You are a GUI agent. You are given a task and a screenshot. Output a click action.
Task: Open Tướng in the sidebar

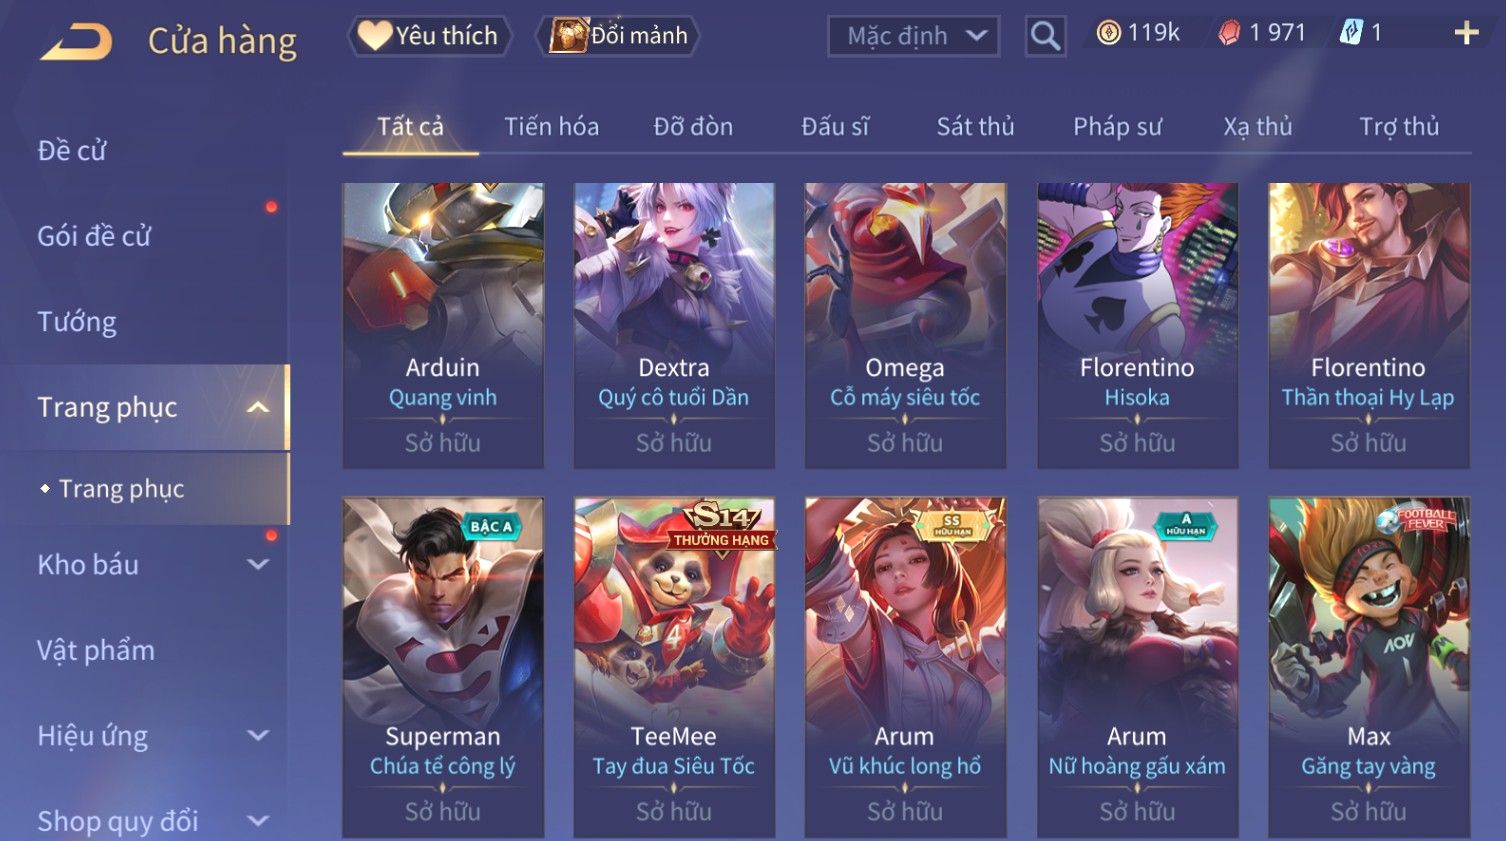(x=77, y=322)
